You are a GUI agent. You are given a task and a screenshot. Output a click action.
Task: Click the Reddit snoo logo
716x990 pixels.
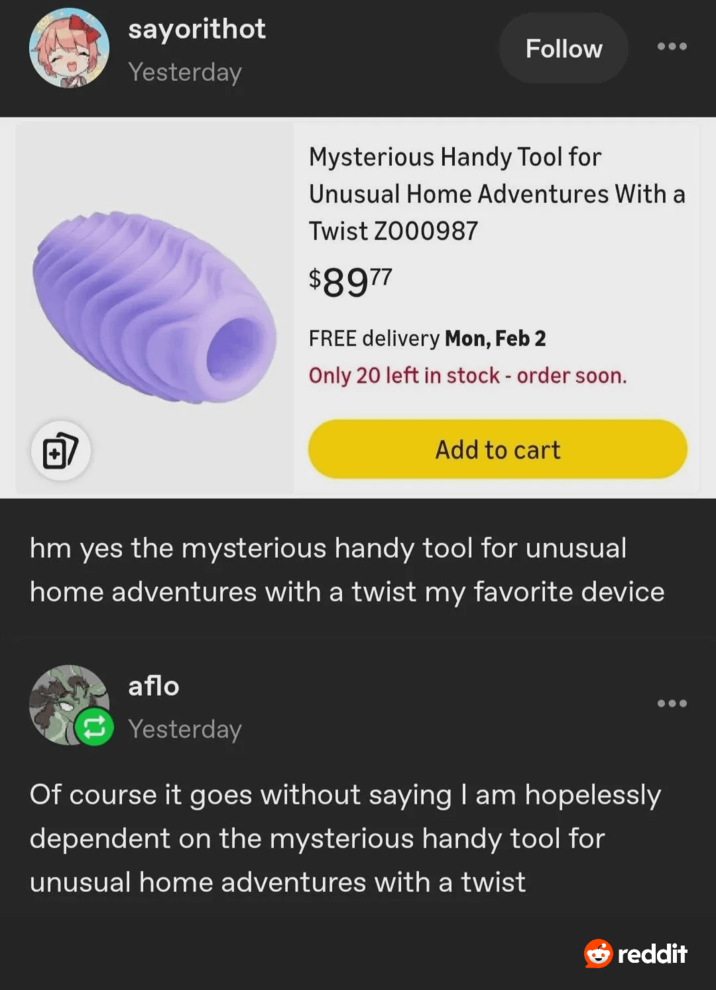599,954
